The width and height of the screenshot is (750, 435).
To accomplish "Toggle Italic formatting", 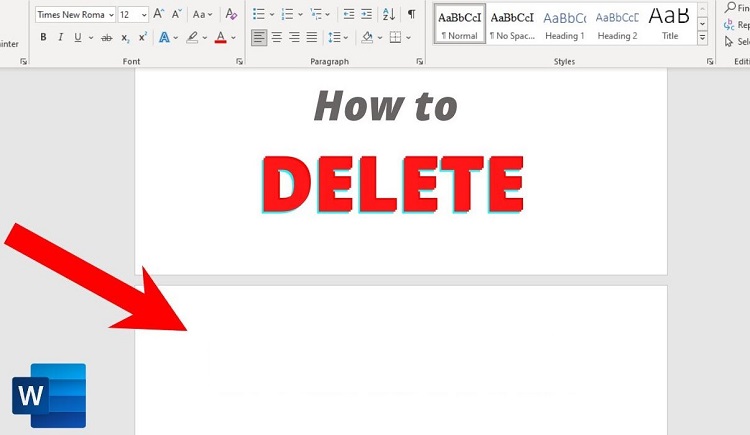I will click(x=60, y=37).
